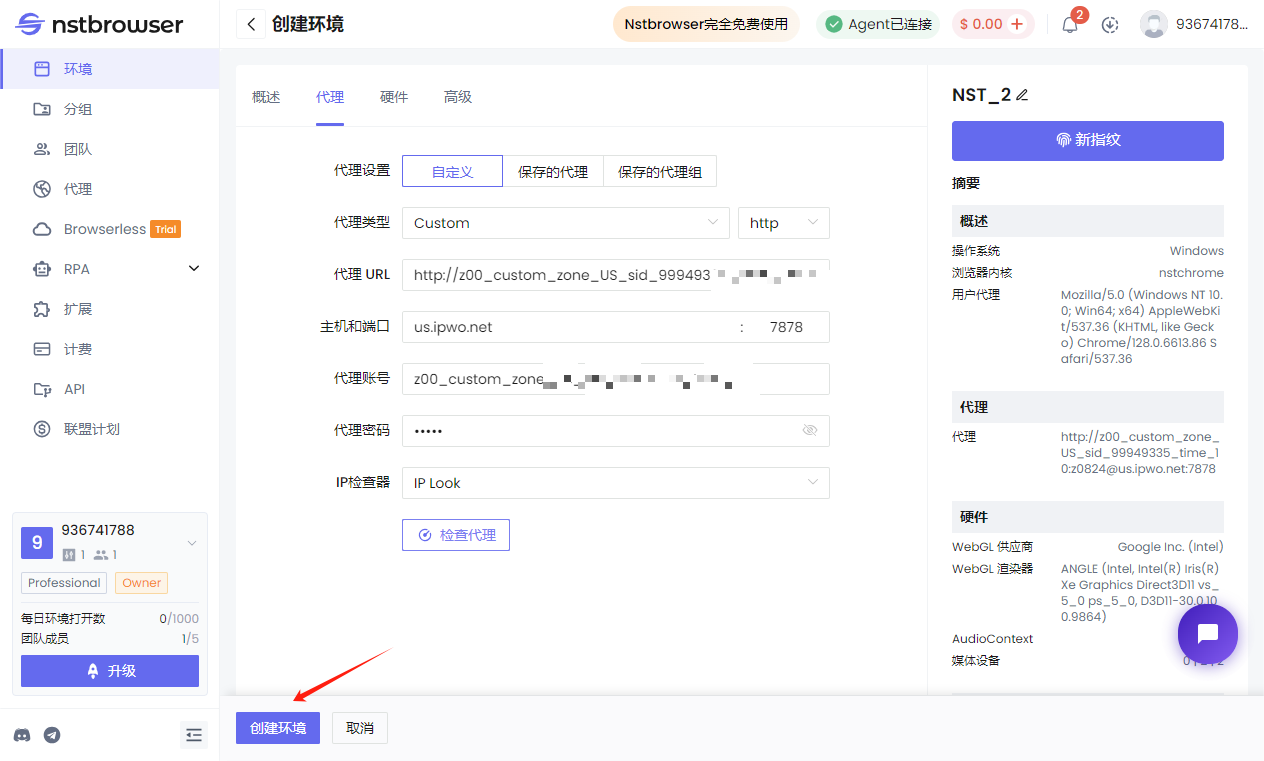Open the 计费 billing section
The height and width of the screenshot is (761, 1264).
click(x=110, y=349)
